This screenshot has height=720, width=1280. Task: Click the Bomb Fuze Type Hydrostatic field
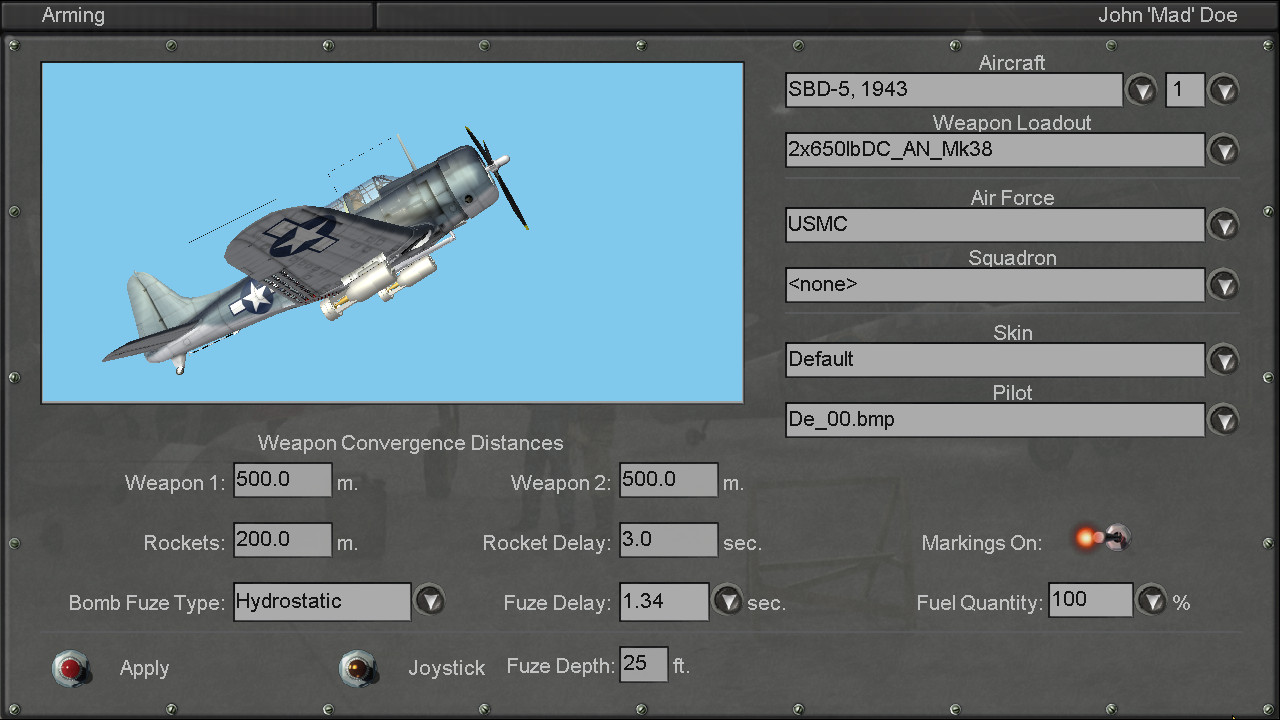322,602
